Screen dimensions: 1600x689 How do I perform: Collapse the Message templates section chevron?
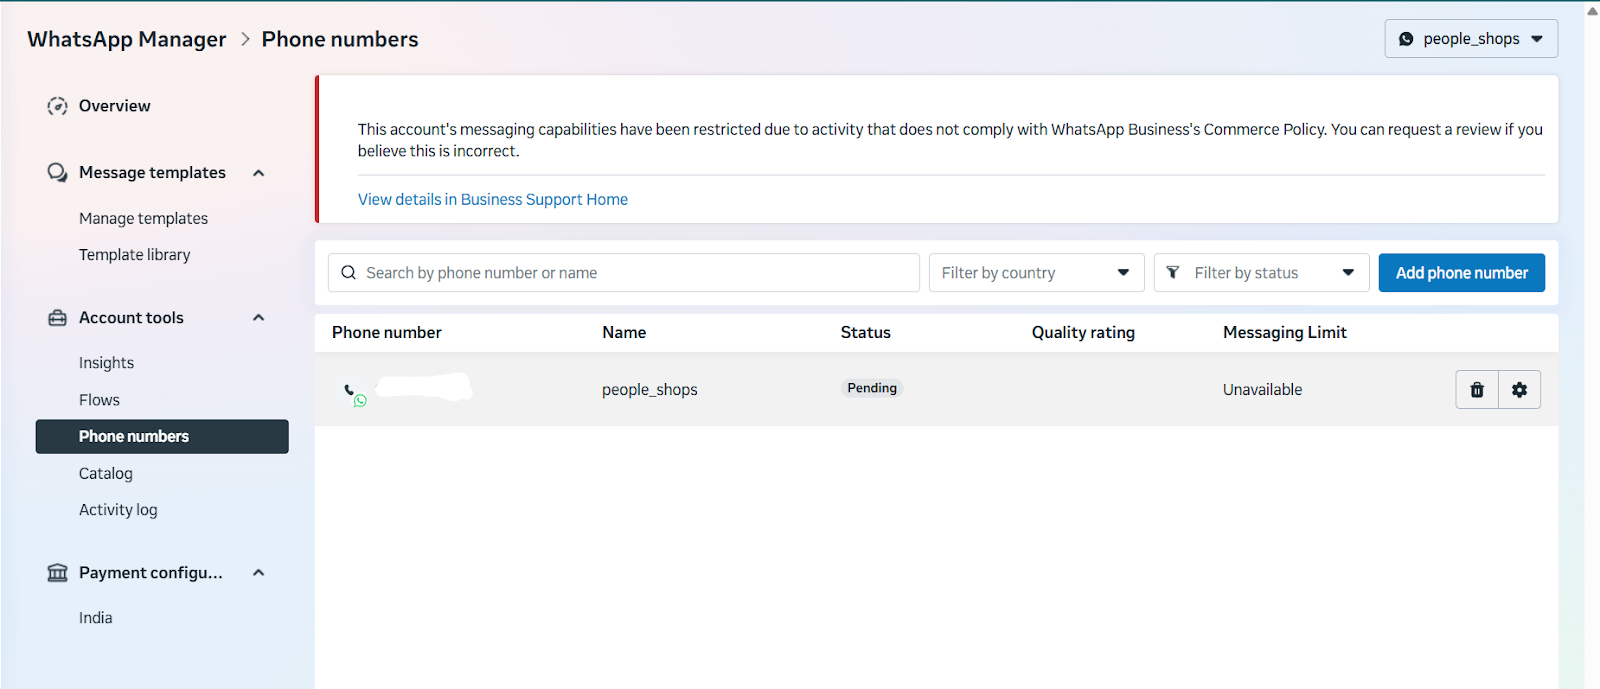(259, 173)
